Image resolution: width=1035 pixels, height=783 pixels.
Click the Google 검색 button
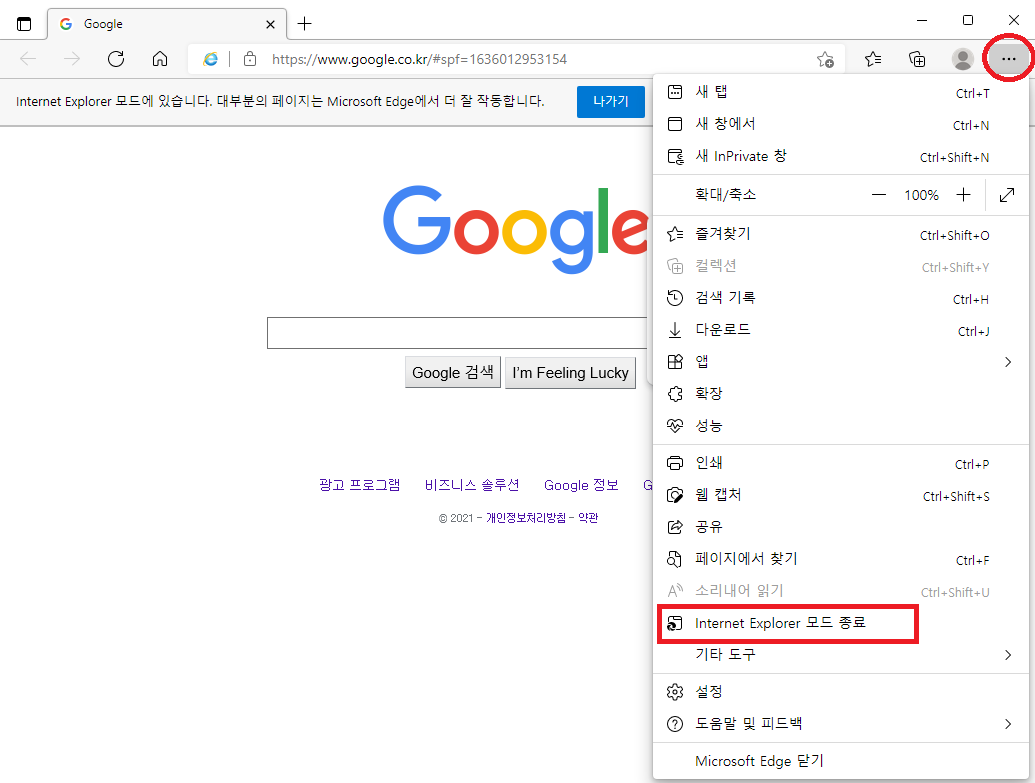click(453, 372)
